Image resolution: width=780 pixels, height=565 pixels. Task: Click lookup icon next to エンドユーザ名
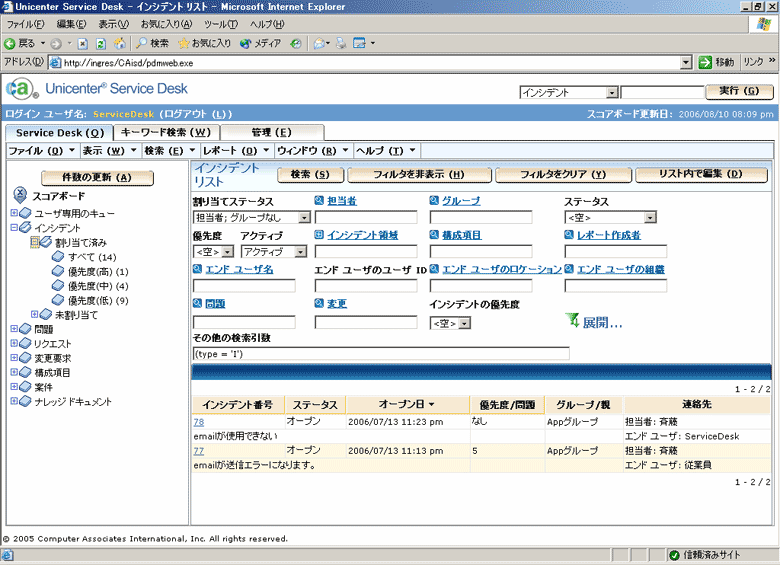pyautogui.click(x=197, y=269)
